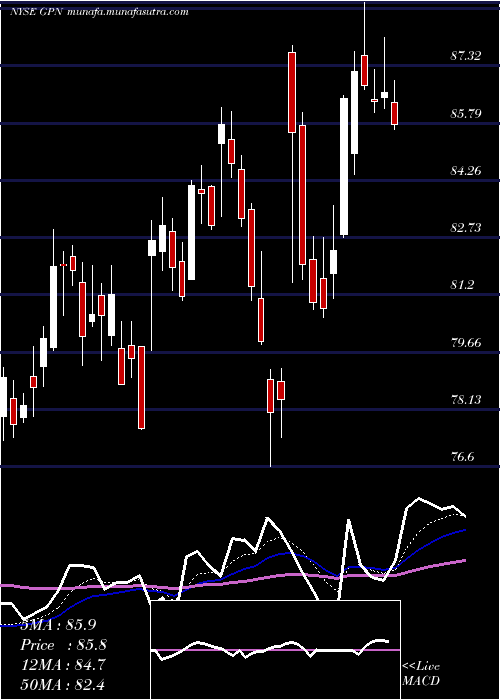
Task: Click the <<Live MACD label
Action: point(421,674)
